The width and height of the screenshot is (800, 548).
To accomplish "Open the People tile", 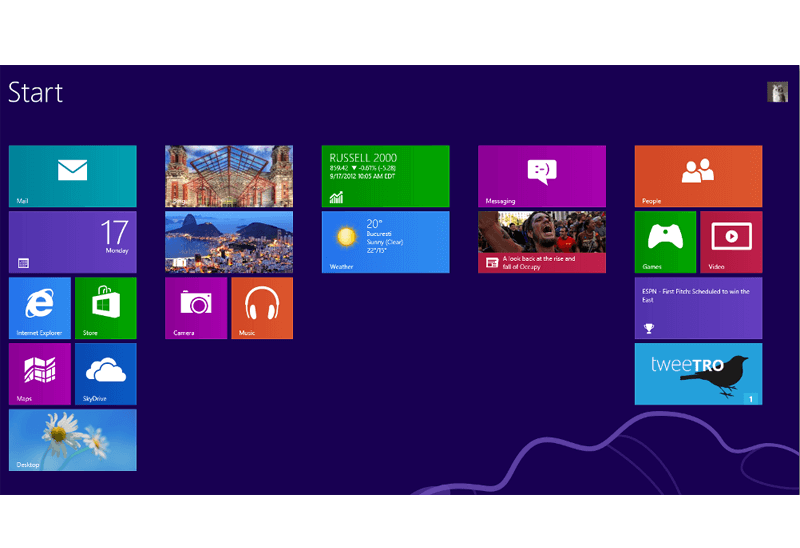I will pos(698,176).
